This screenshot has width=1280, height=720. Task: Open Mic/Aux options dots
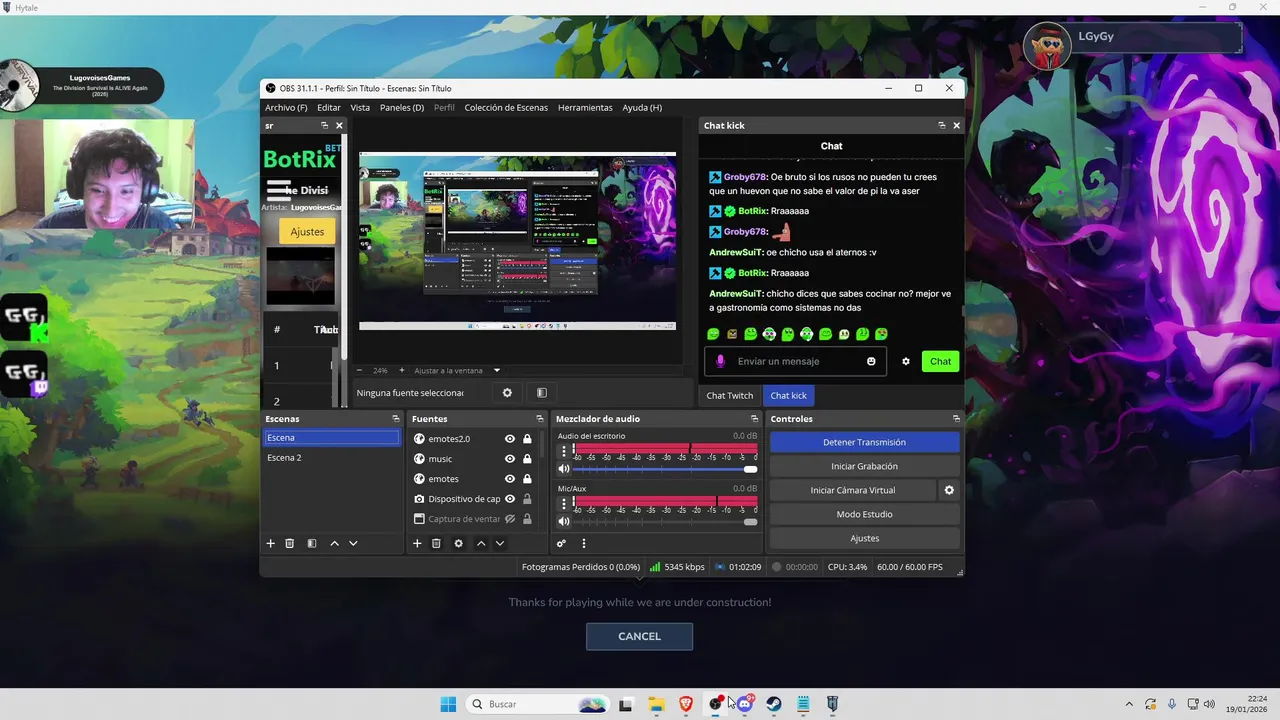tap(564, 502)
